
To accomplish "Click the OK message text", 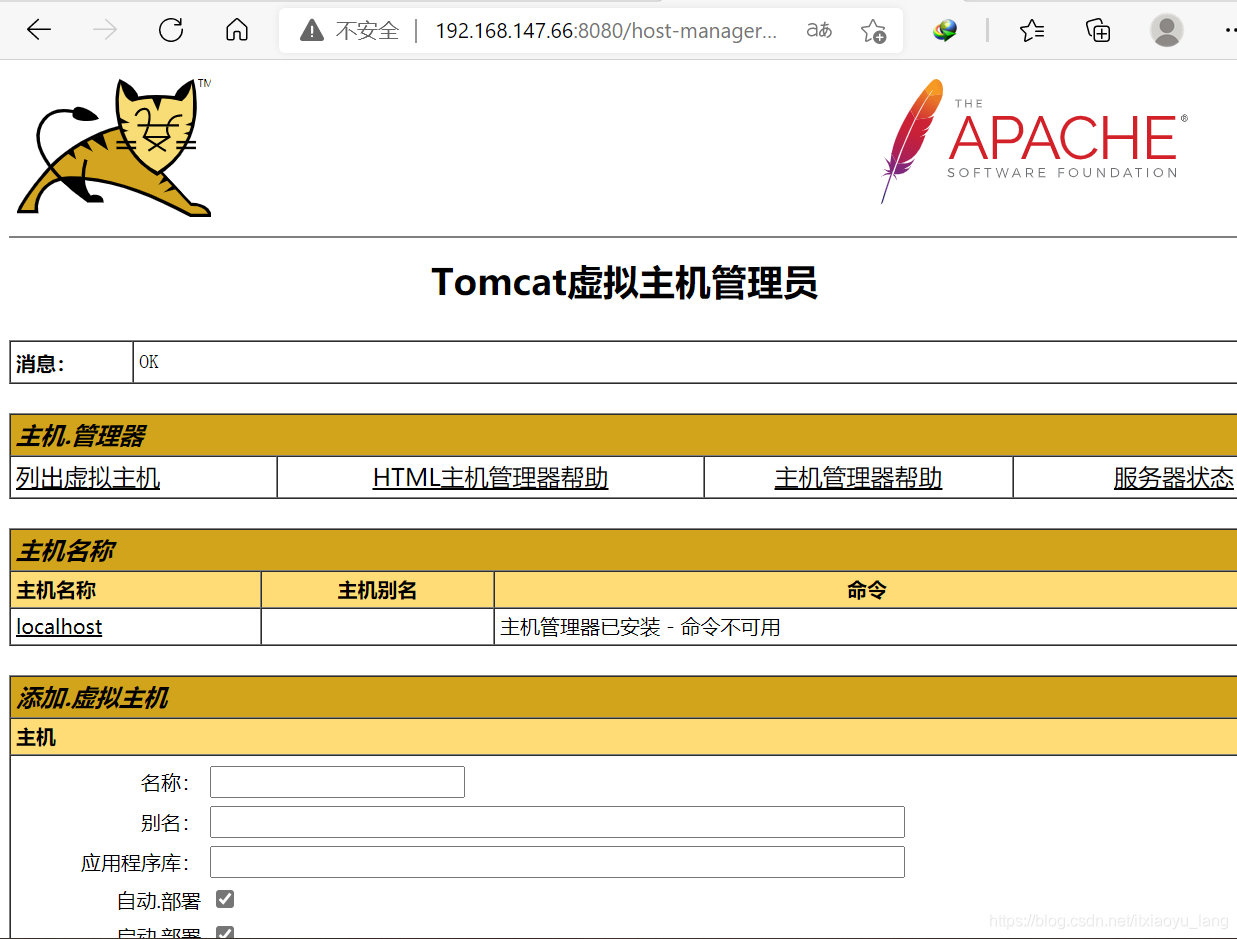I will click(x=149, y=362).
